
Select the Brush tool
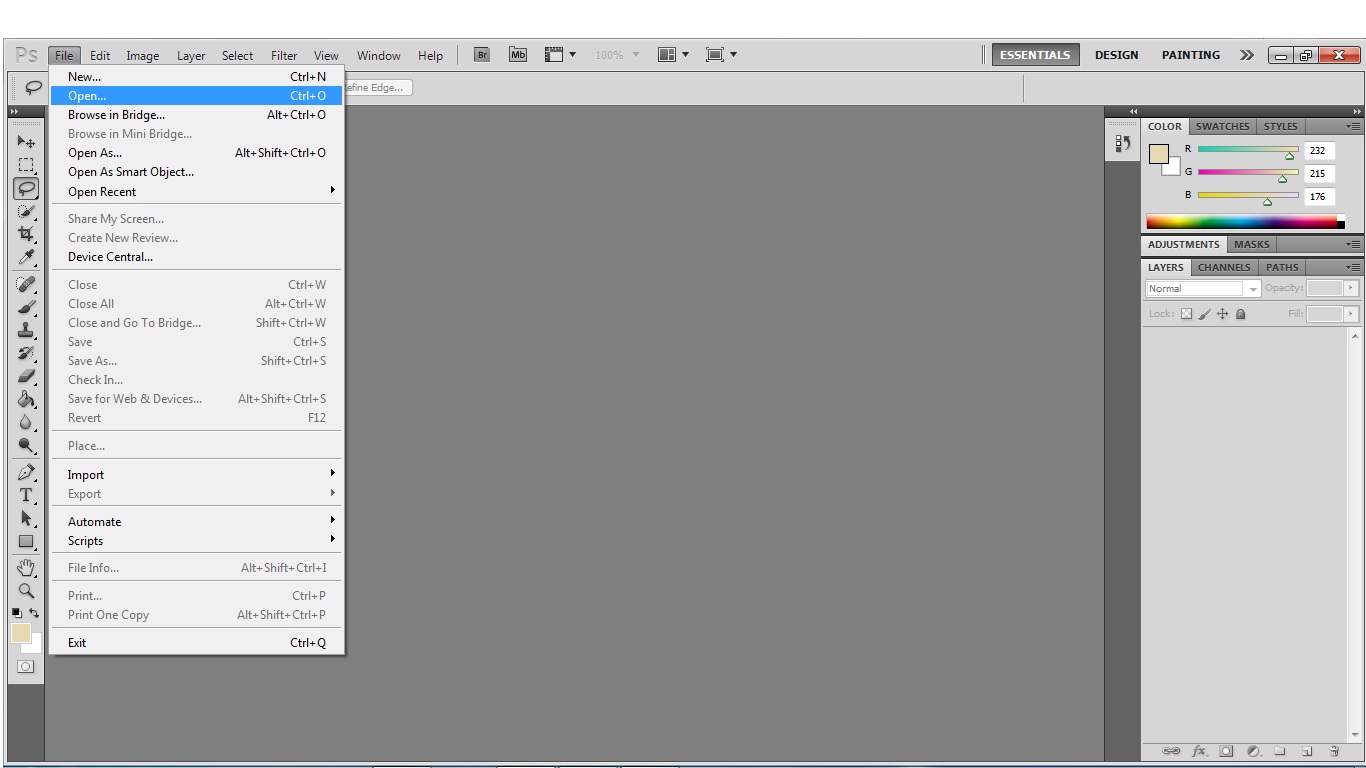(x=26, y=308)
